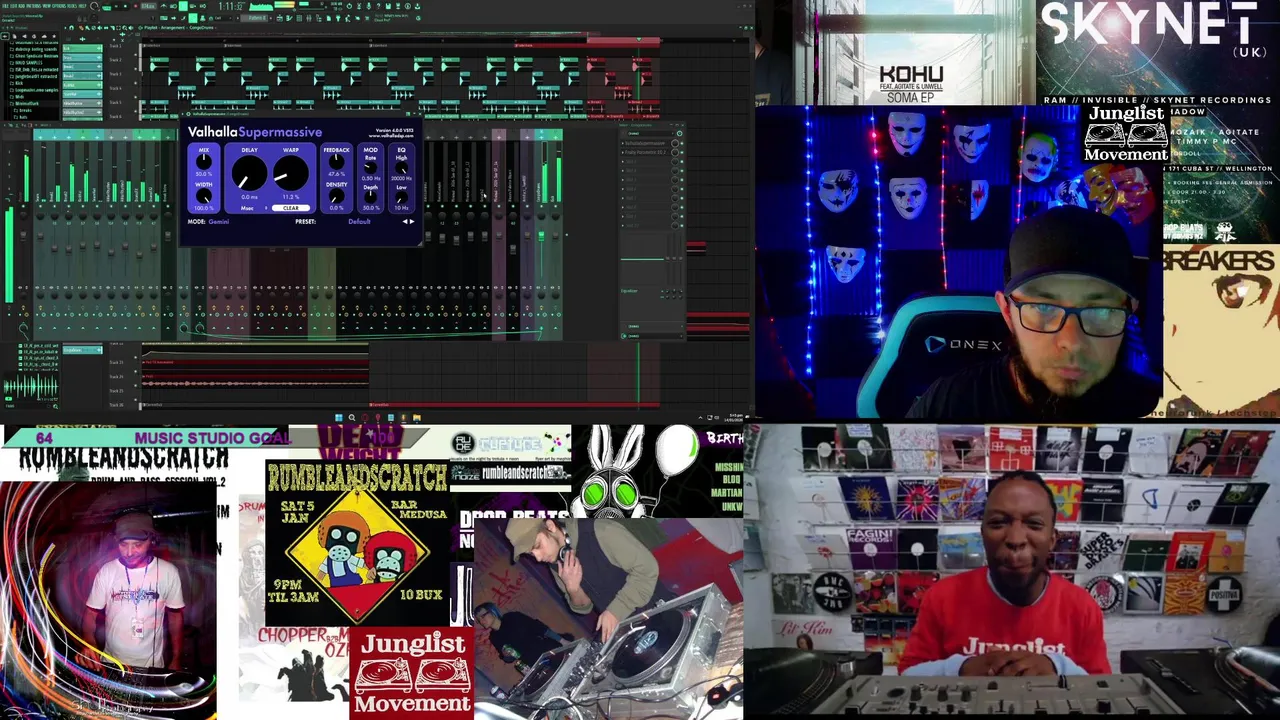Viewport: 1280px width, 720px height.
Task: Click the Valhalla FEEDBACK knob
Action: (x=336, y=161)
